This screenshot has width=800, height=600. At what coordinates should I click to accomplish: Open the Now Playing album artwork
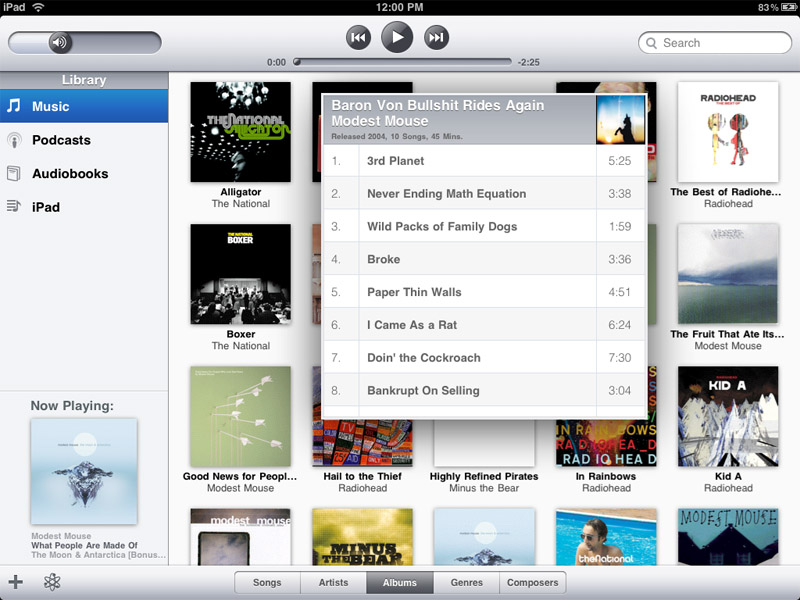(84, 471)
